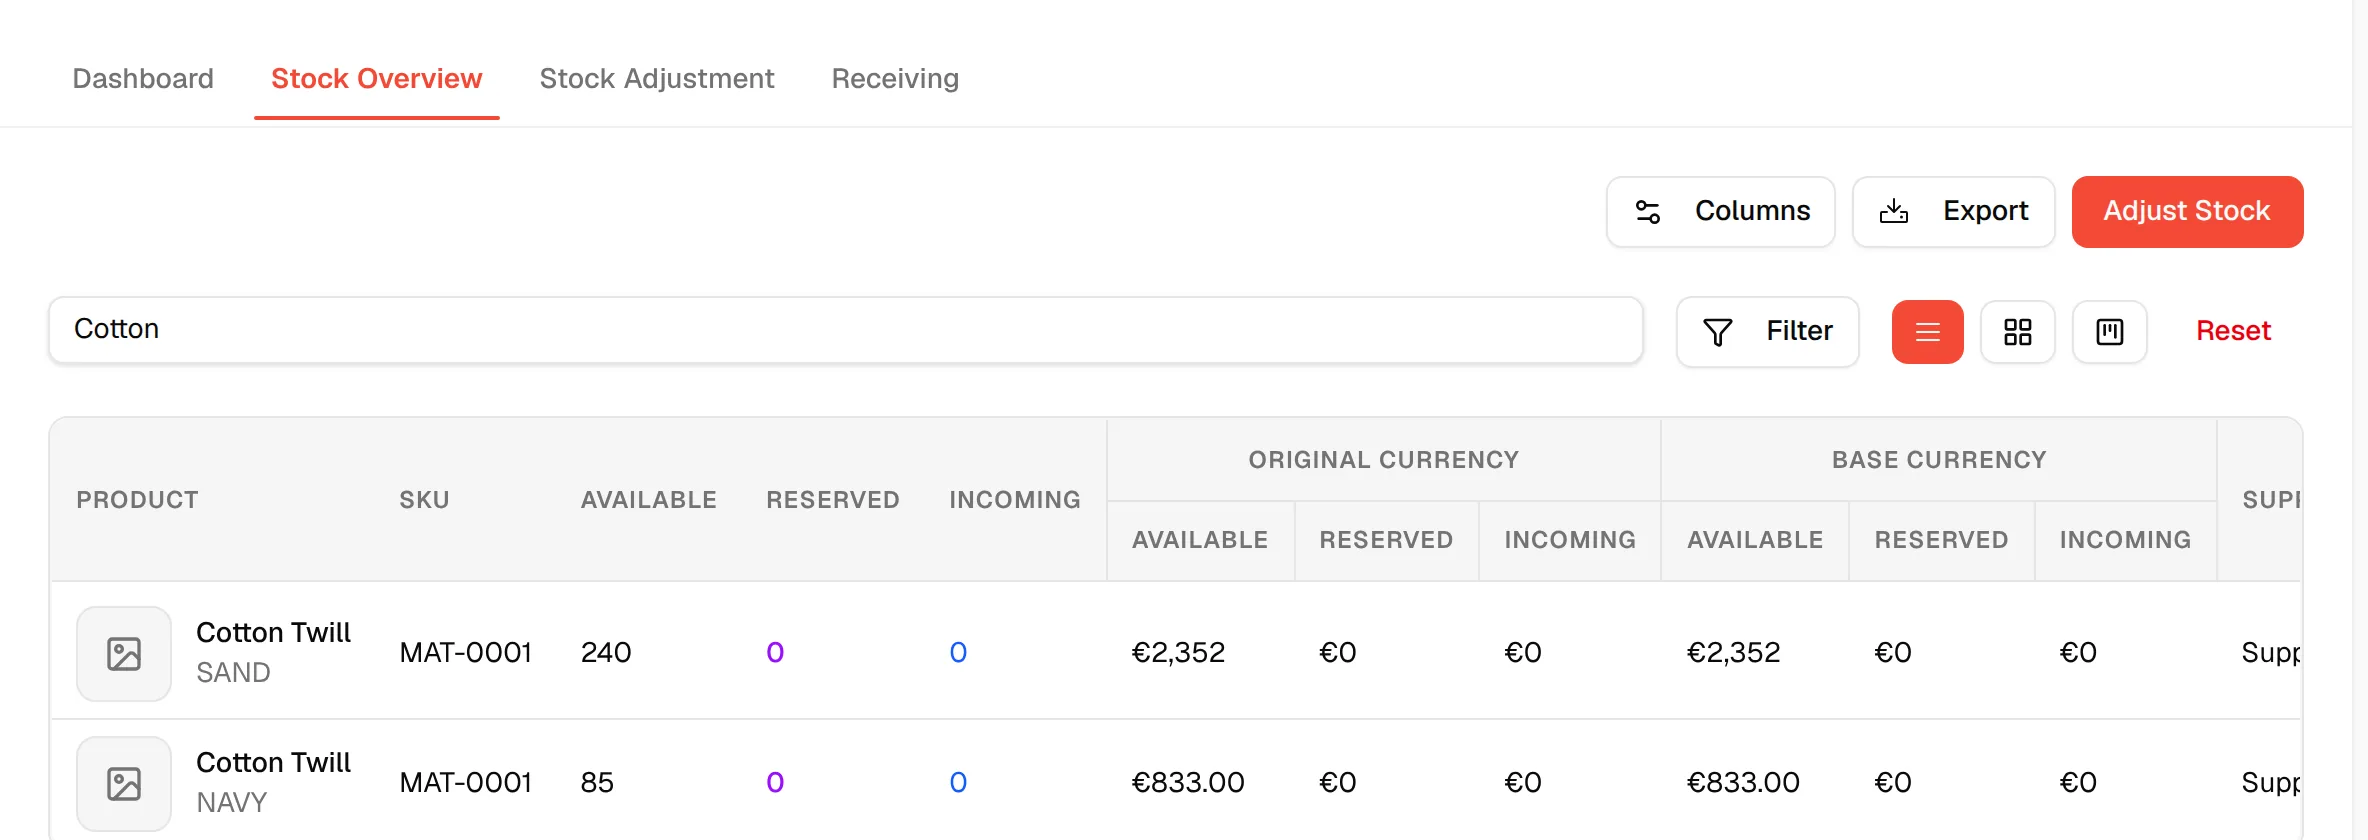The width and height of the screenshot is (2368, 840).
Task: Click the first INCOMING column header
Action: [x=1015, y=500]
